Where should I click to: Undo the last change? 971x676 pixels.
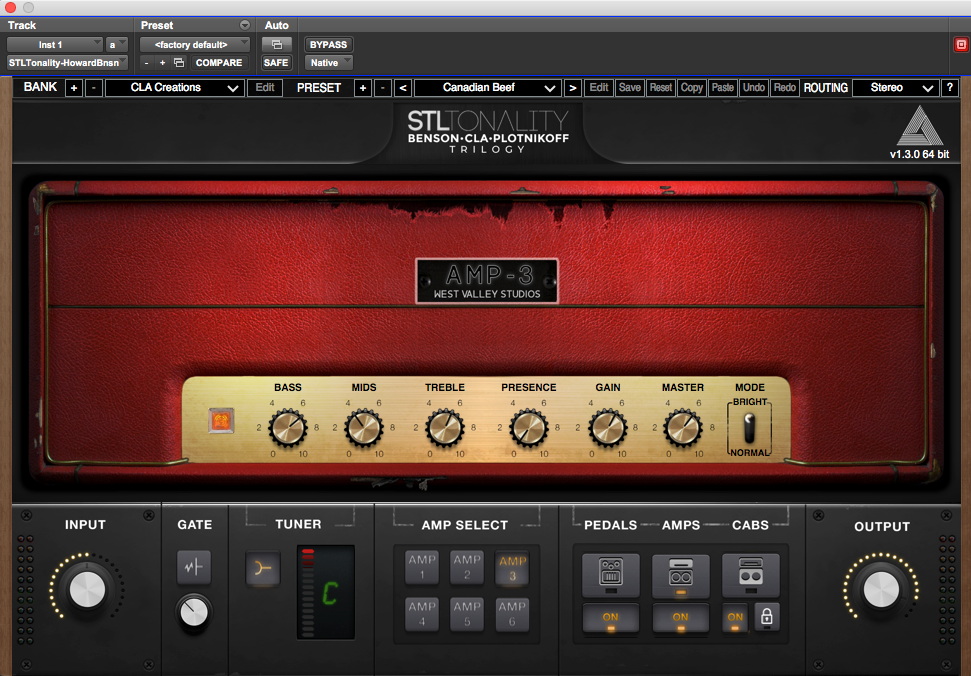pyautogui.click(x=754, y=88)
